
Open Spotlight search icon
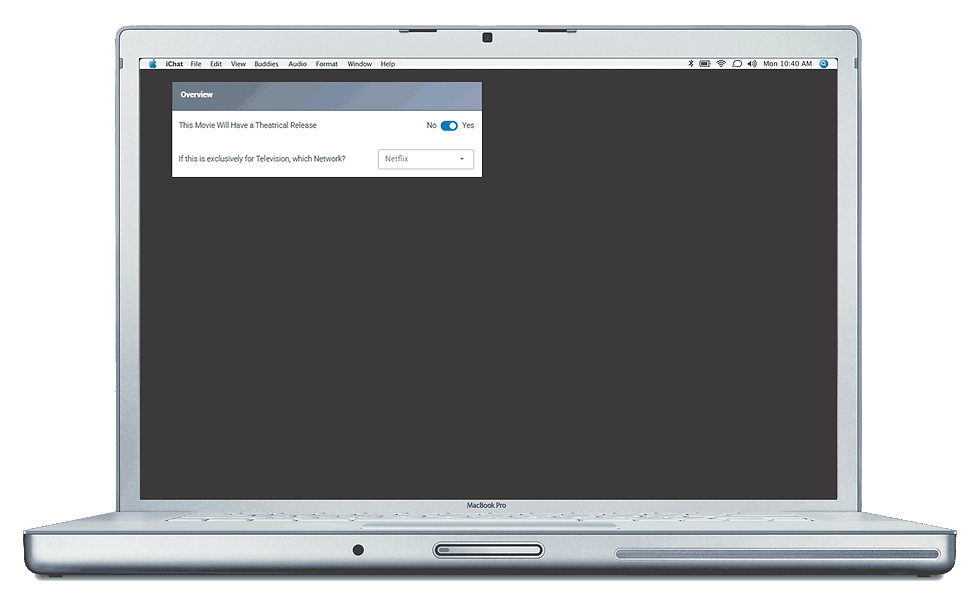(x=824, y=64)
